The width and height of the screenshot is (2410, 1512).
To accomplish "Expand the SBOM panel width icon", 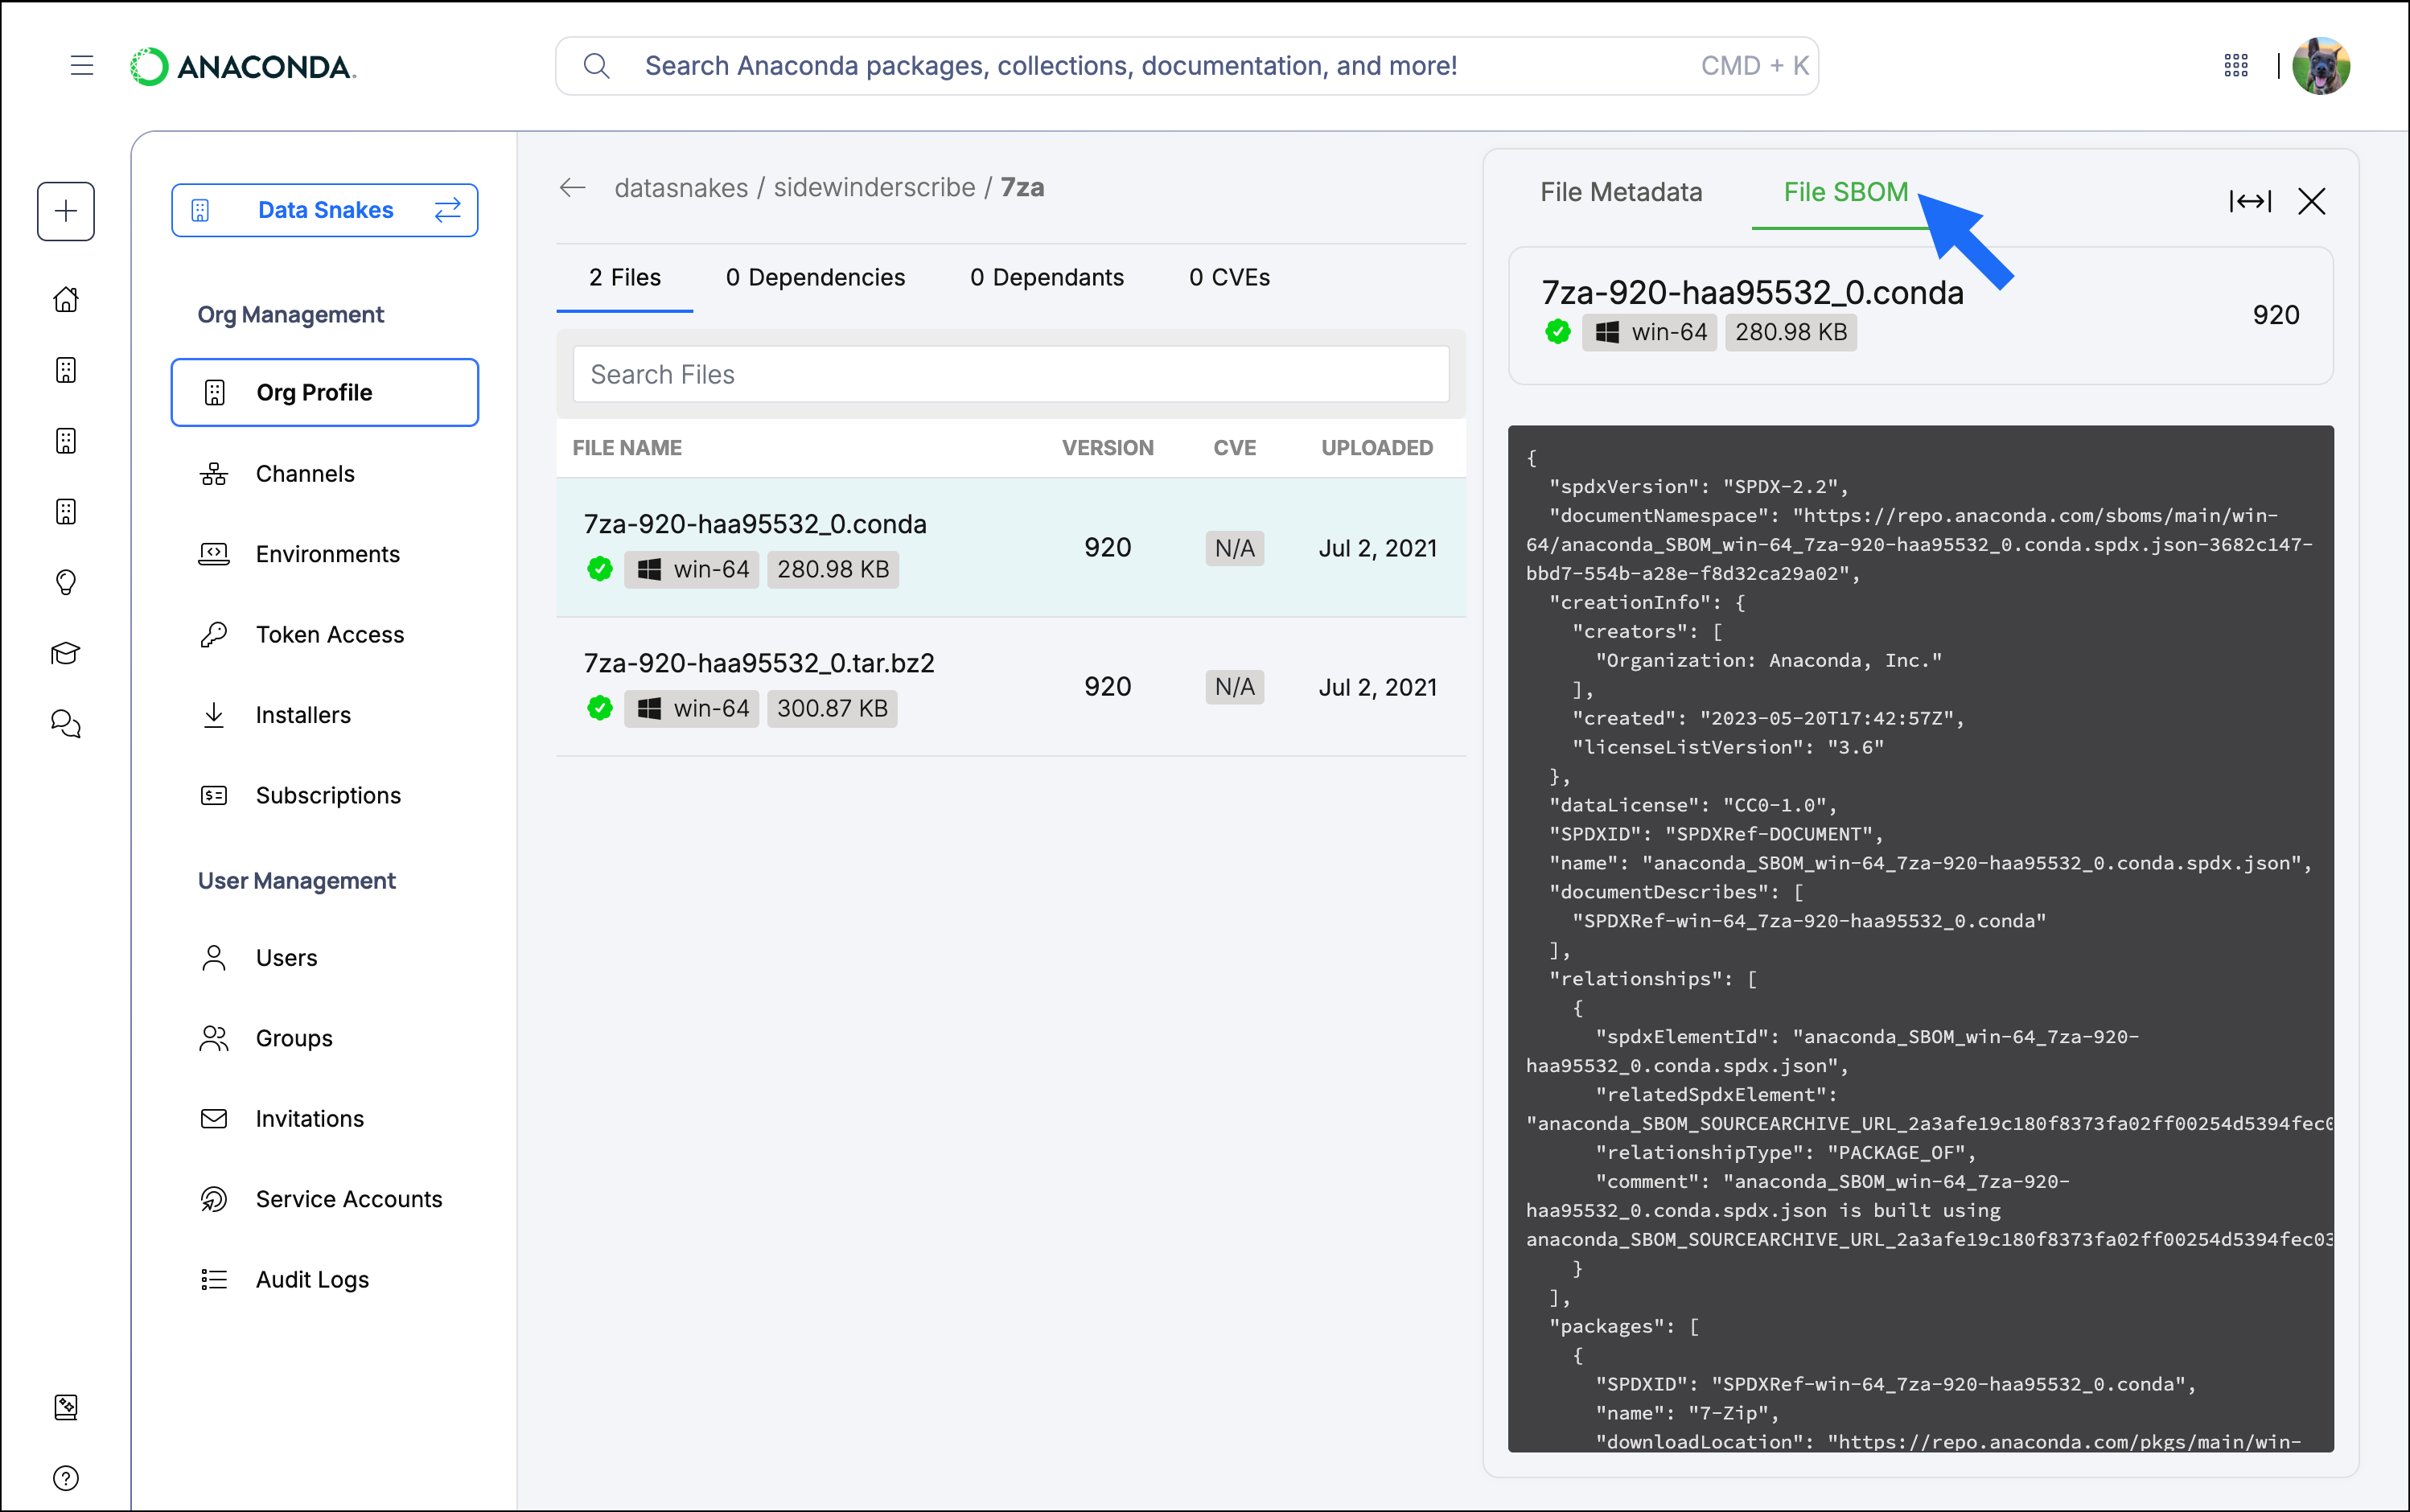I will coord(2249,201).
